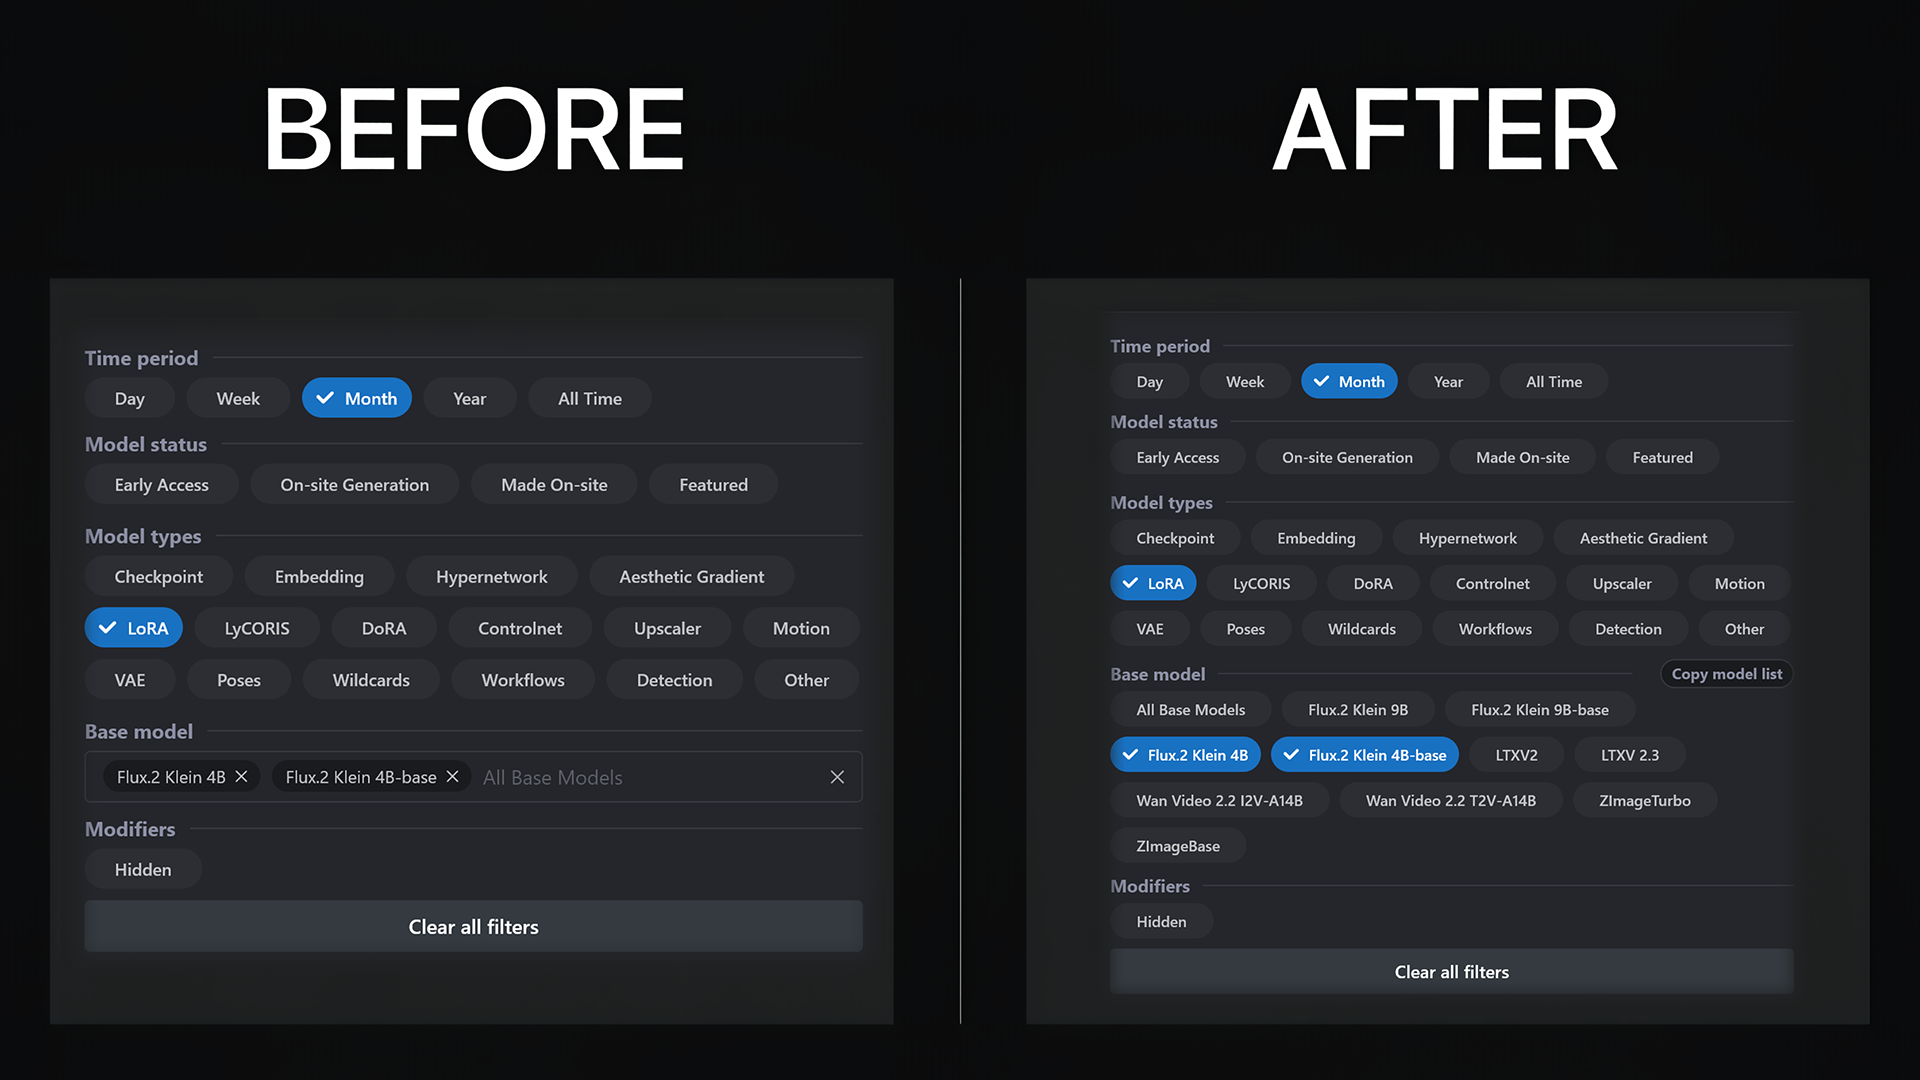Enable Detection type in Before panel
This screenshot has width=1920, height=1080.
[675, 680]
